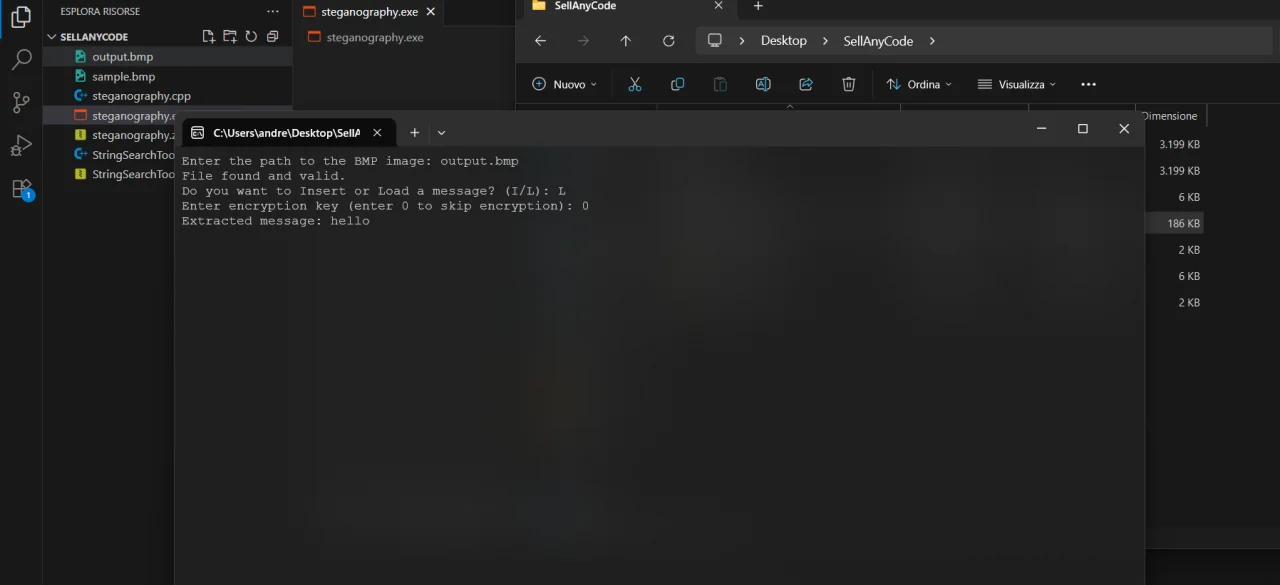
Task: Copy the selected item in File Explorer
Action: pos(677,84)
